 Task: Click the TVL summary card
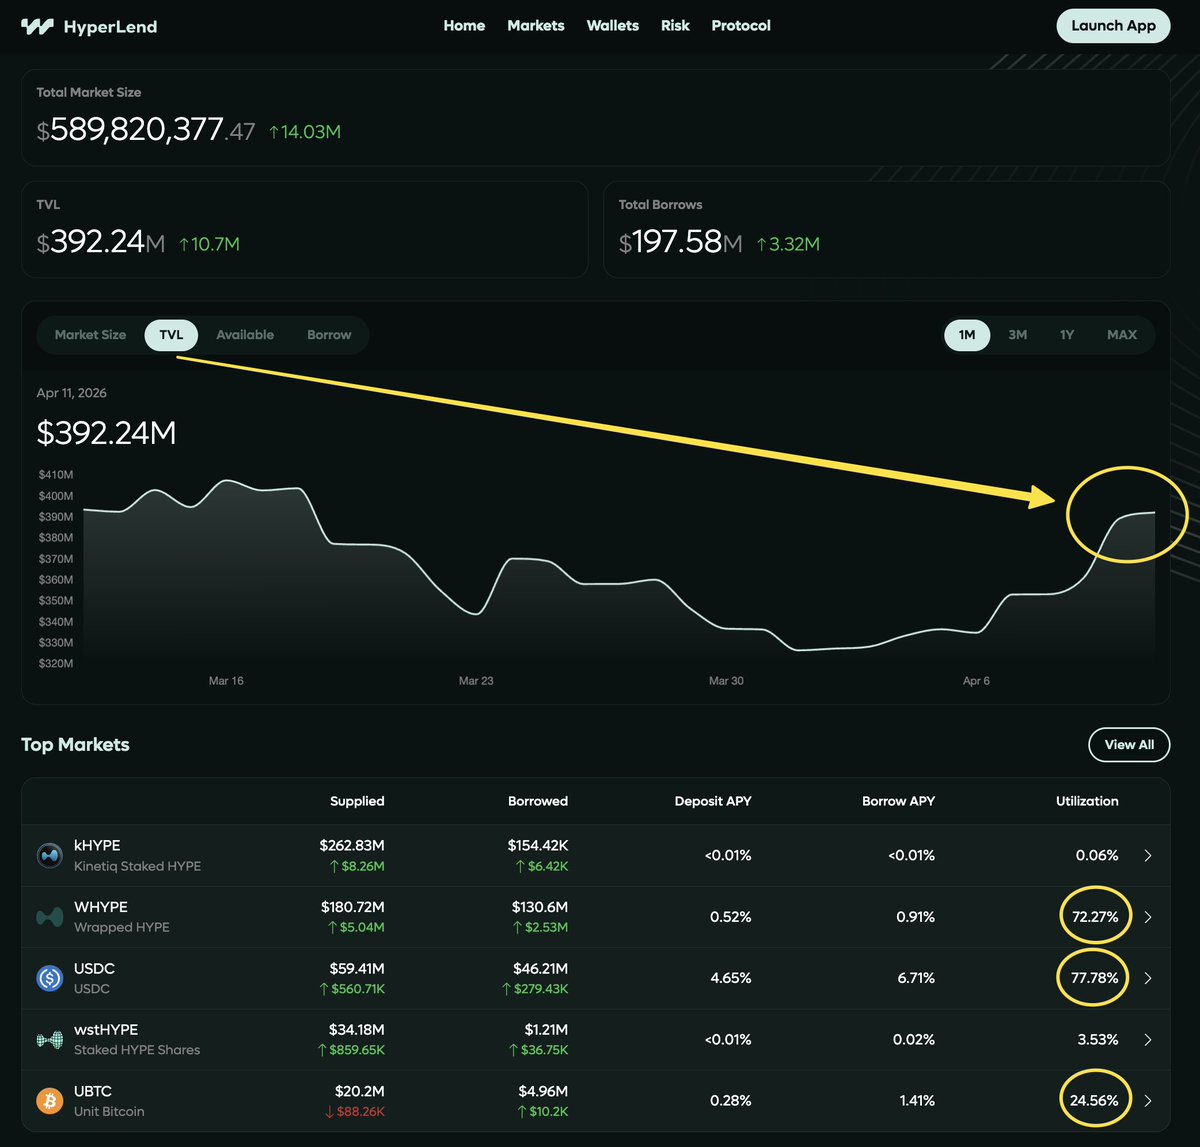point(305,229)
